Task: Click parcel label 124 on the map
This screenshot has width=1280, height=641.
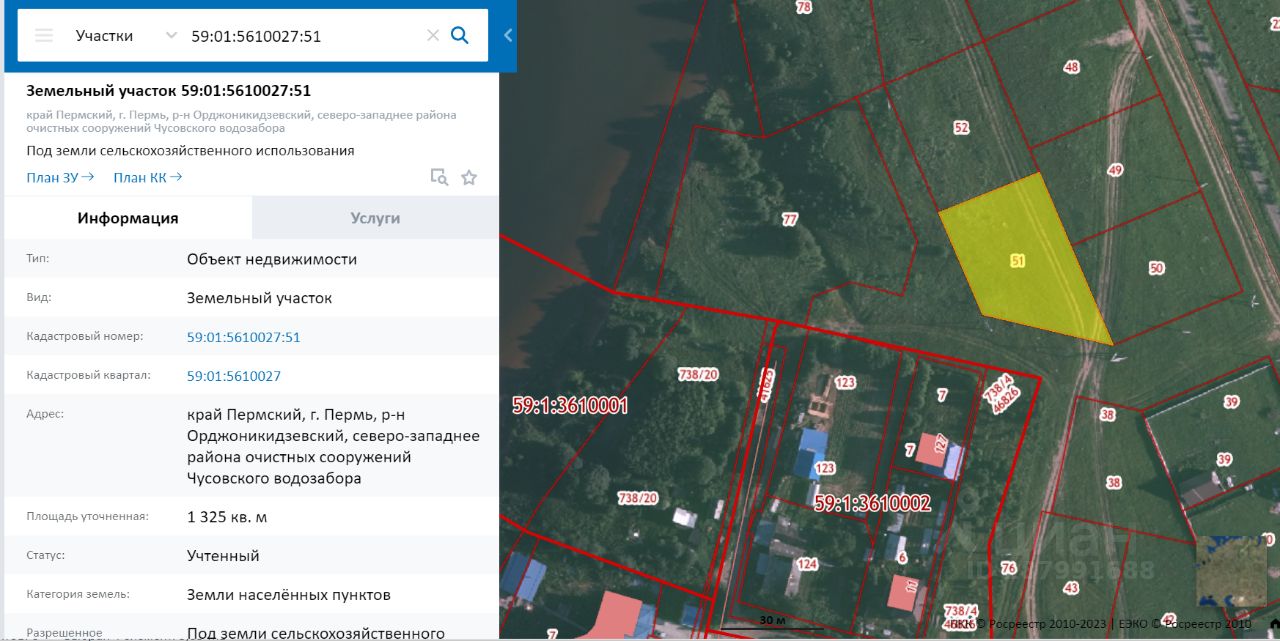Action: tap(807, 564)
